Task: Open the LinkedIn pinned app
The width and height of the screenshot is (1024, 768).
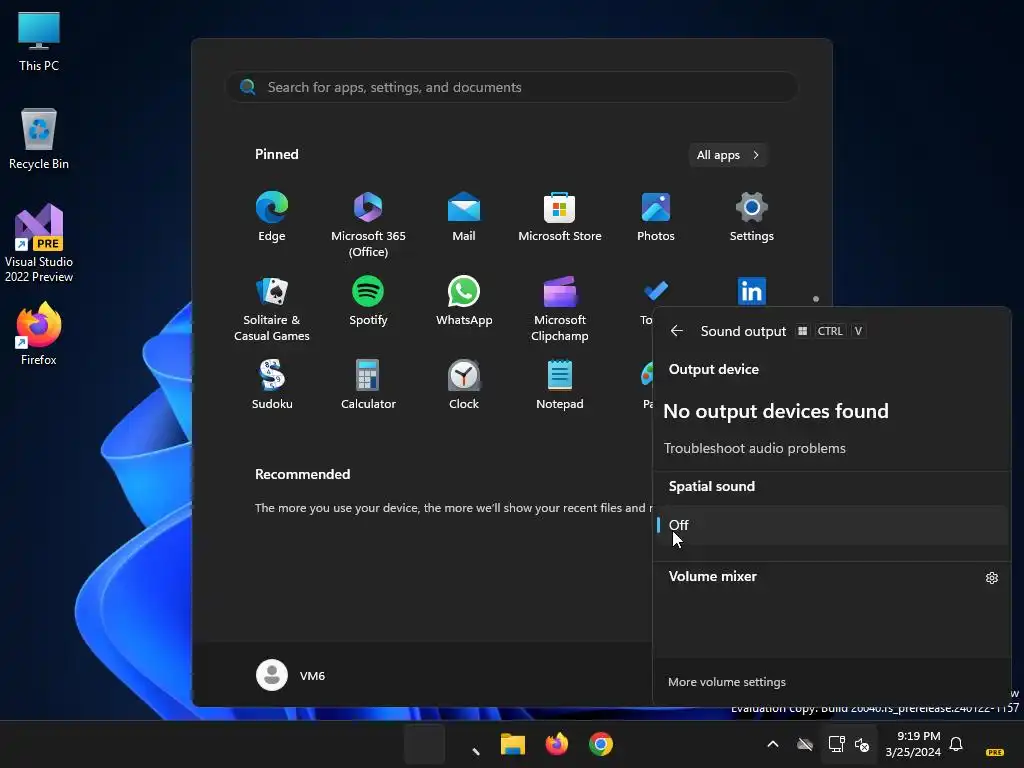Action: pyautogui.click(x=752, y=291)
